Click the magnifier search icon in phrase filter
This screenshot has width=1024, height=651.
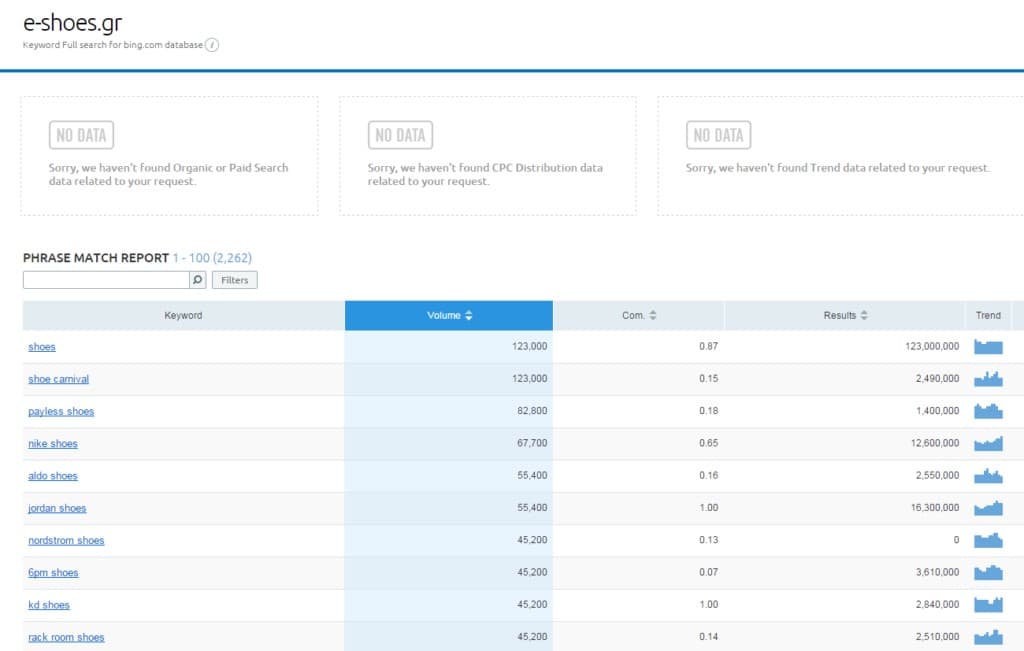(197, 280)
